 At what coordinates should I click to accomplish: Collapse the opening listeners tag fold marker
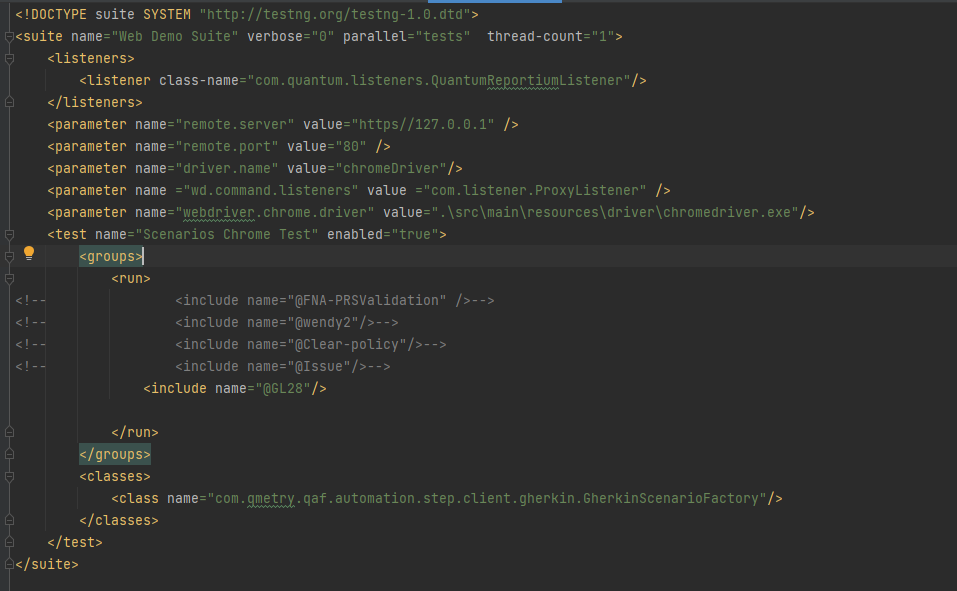click(x=9, y=59)
